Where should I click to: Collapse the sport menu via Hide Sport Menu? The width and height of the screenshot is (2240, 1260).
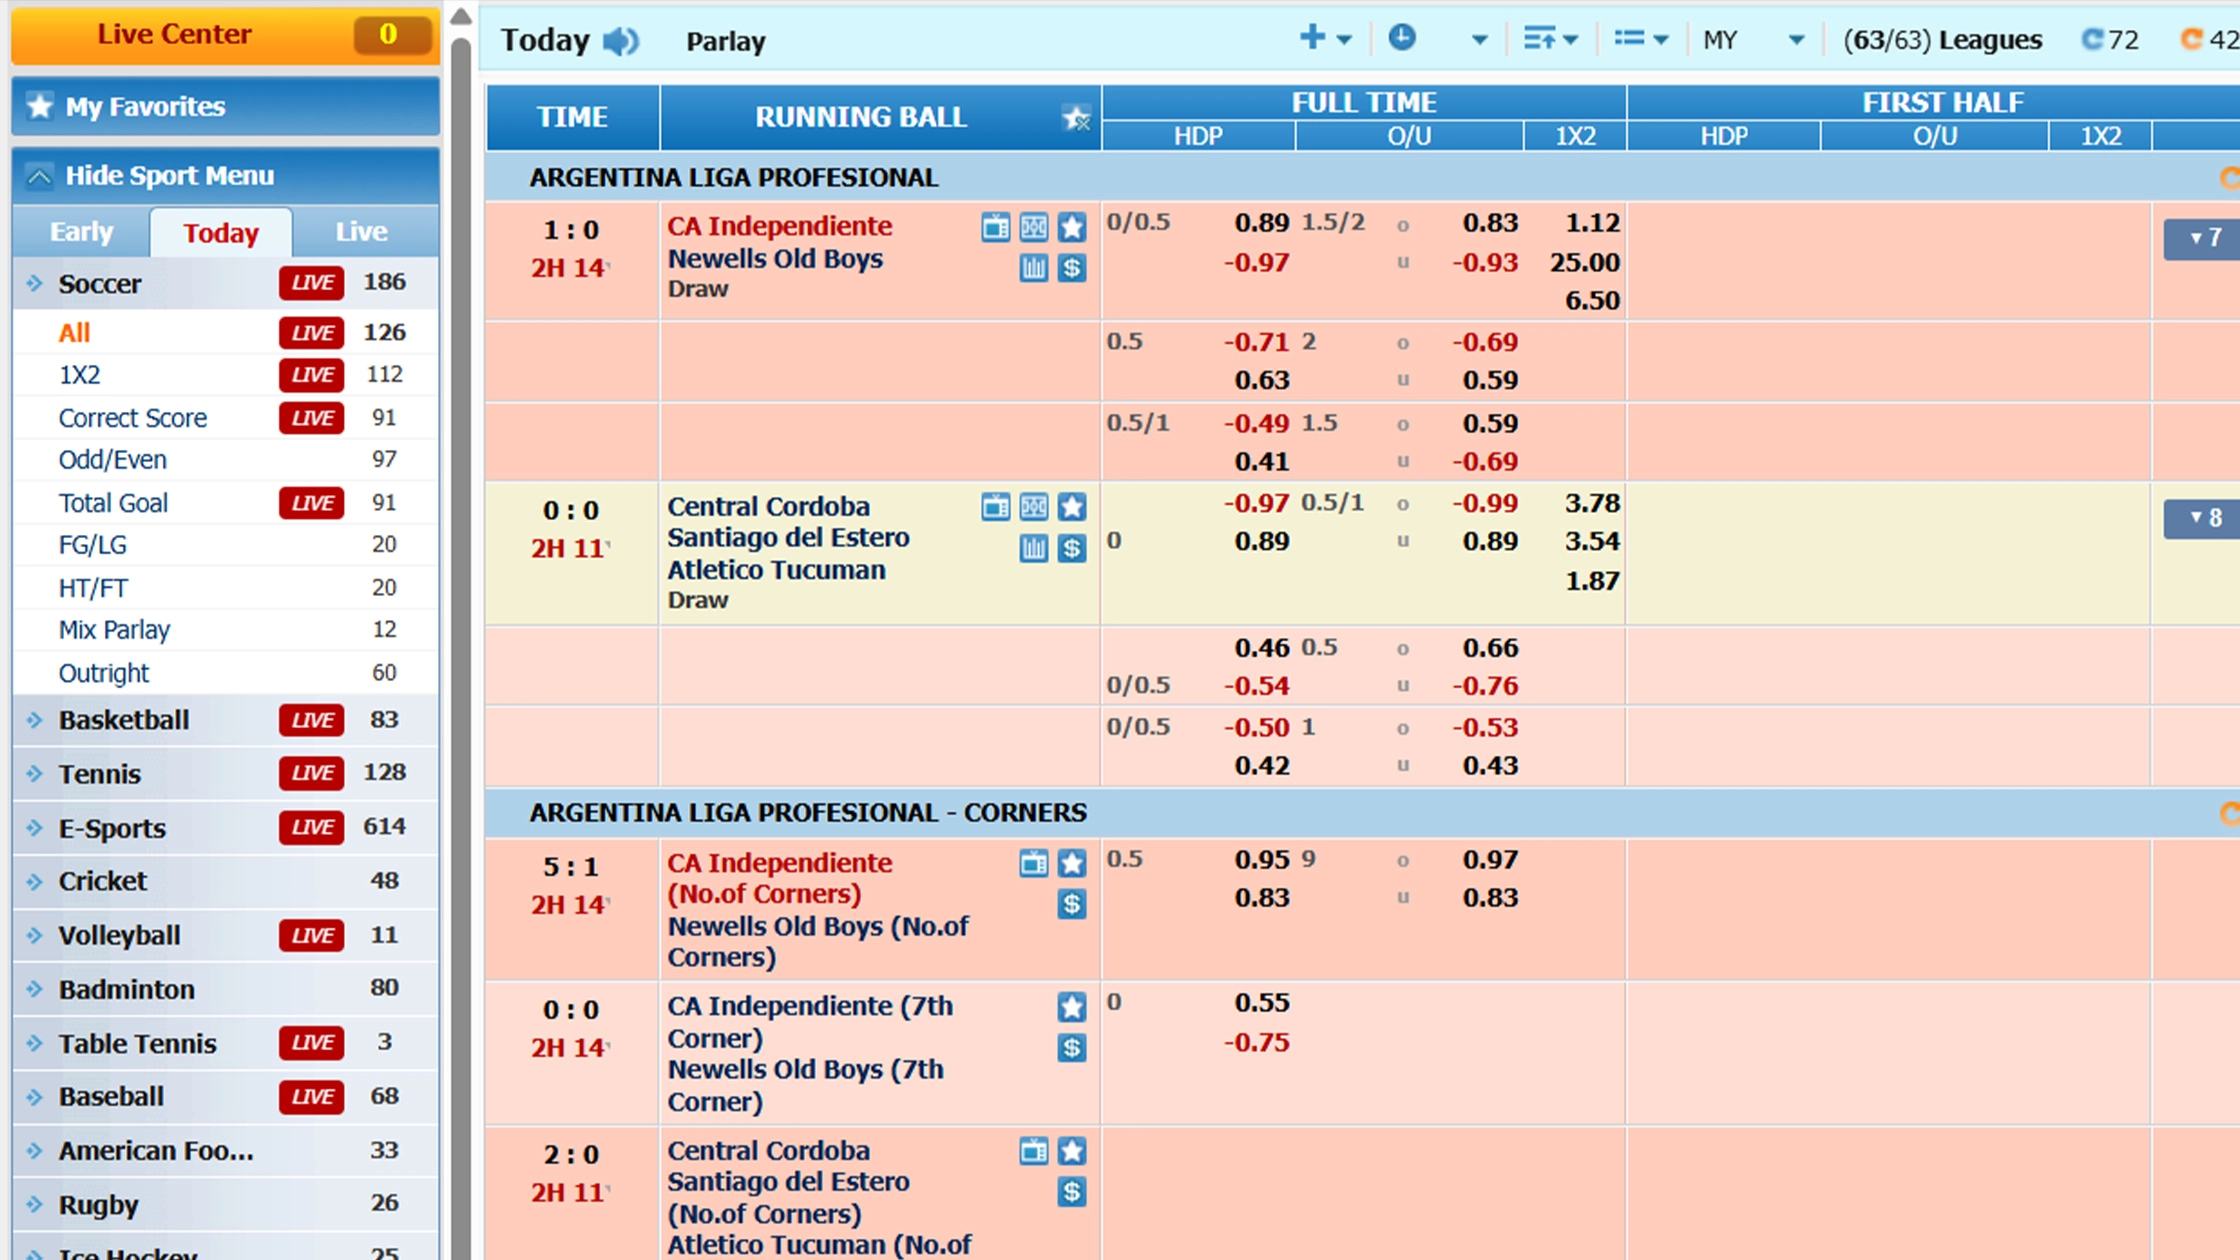[225, 176]
